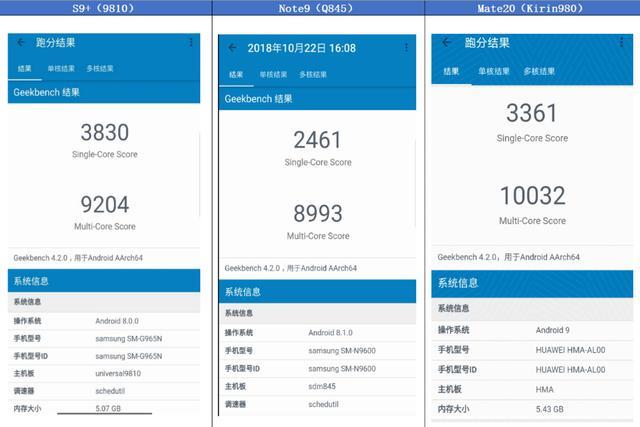Click Geekbench 4.2.0 version line in S9+ panel
The height and width of the screenshot is (427, 640).
click(x=78, y=258)
